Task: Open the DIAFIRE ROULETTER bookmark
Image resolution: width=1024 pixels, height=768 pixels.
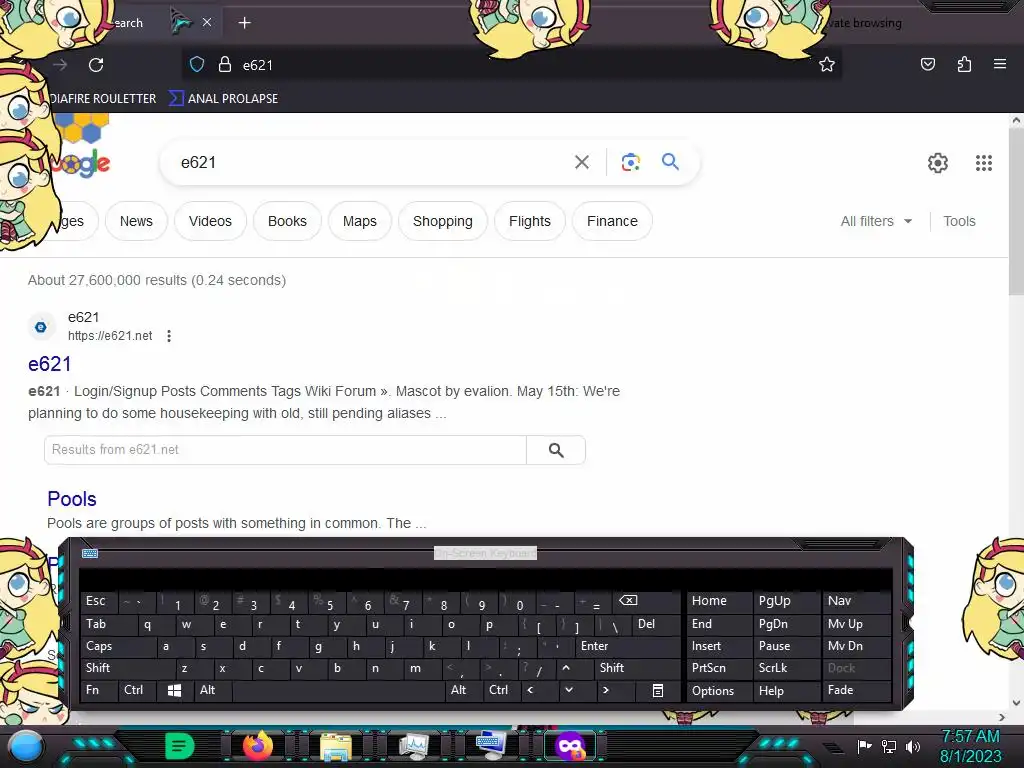Action: click(103, 99)
